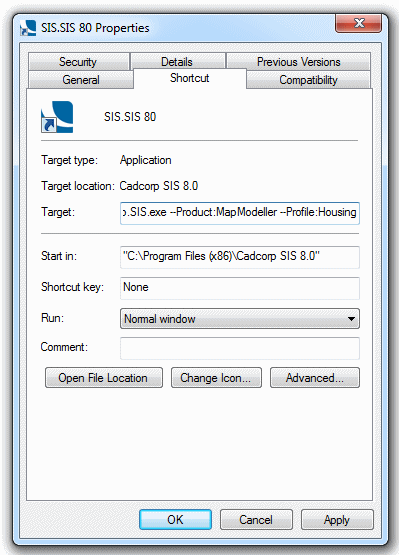Click the Start in field
399x555 pixels.
click(240, 257)
